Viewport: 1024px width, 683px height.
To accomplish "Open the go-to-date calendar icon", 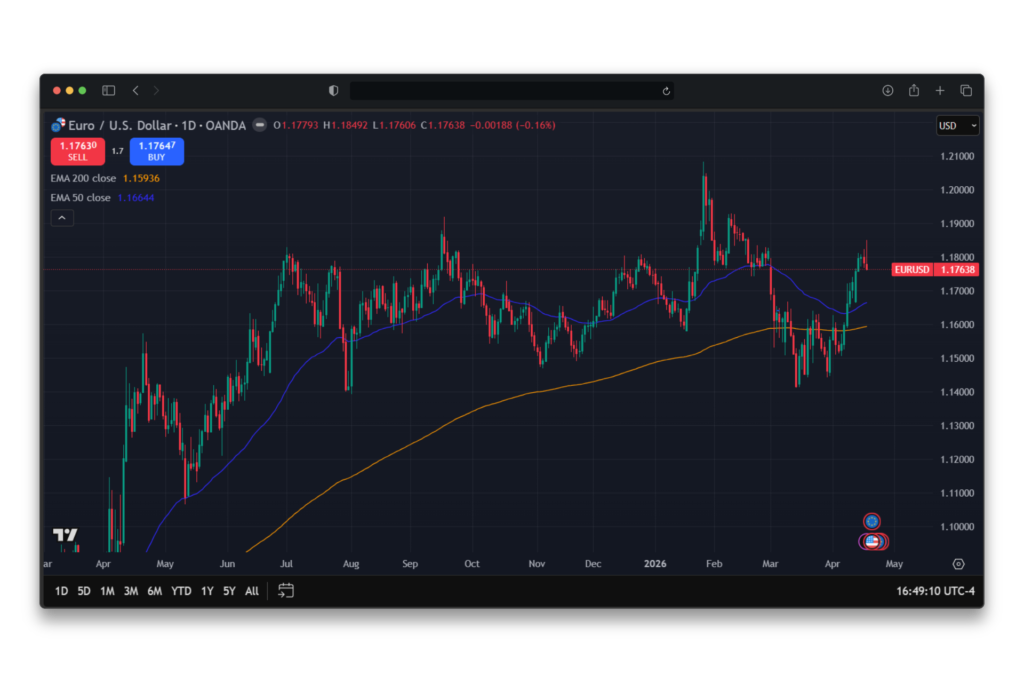I will coord(285,591).
